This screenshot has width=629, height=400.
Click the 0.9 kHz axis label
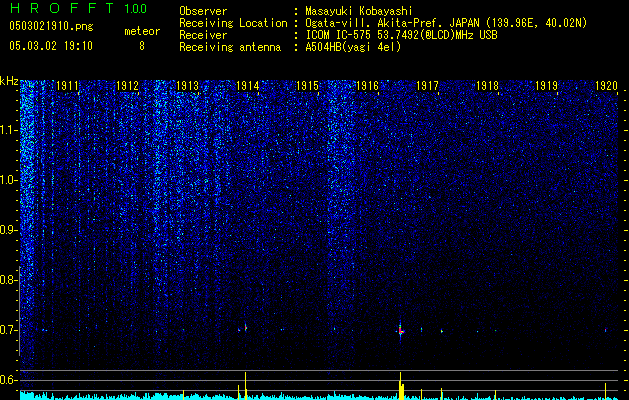(x=8, y=230)
